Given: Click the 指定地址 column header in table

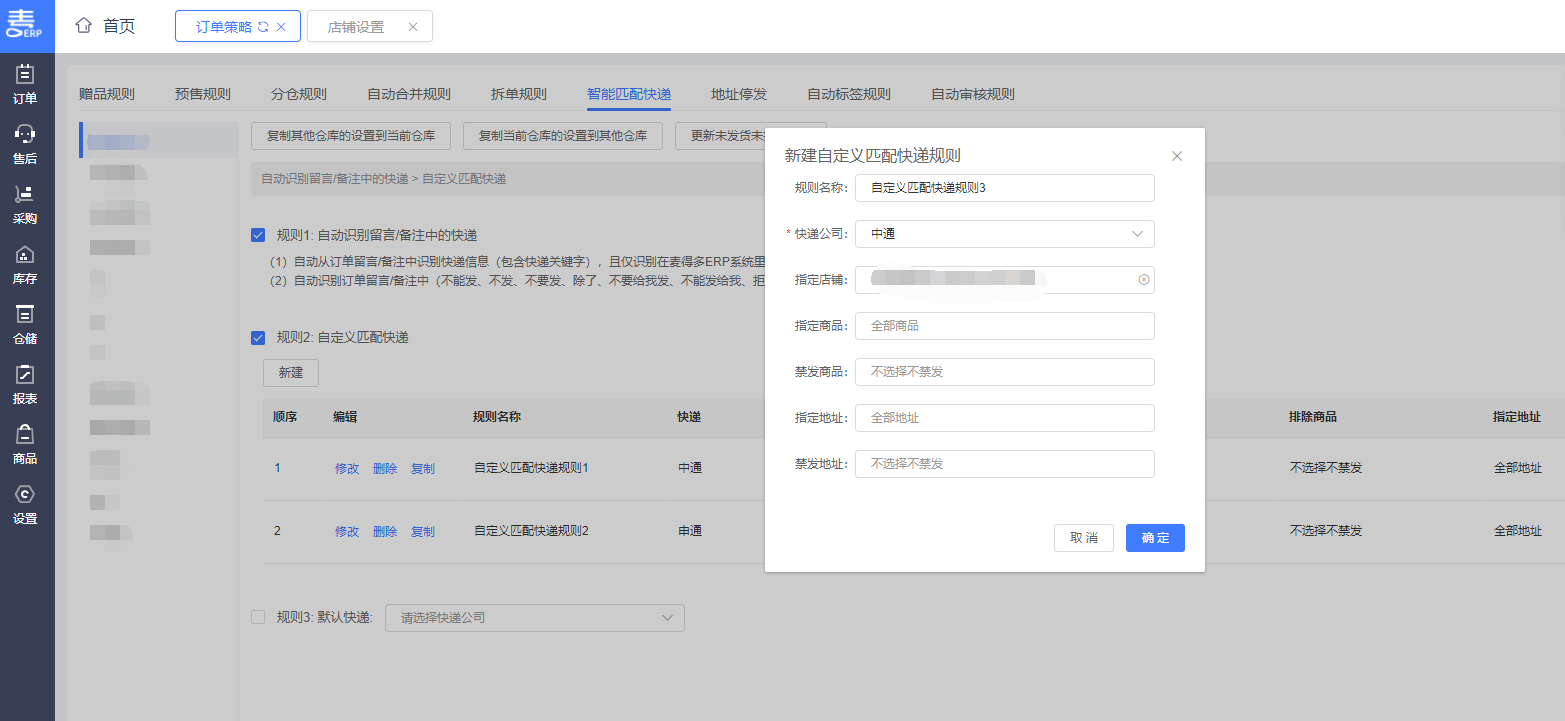Looking at the screenshot, I should click(x=1517, y=417).
